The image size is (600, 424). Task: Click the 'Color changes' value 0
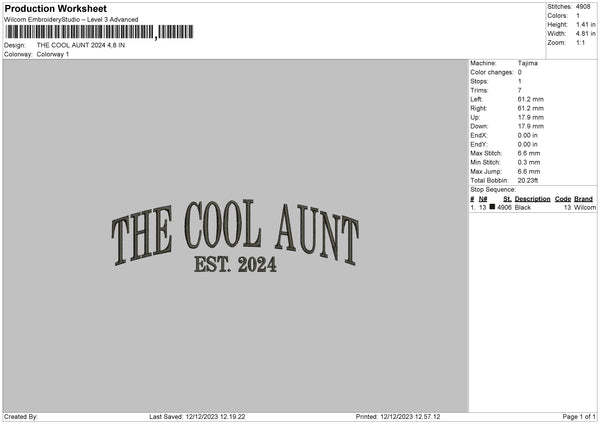point(520,72)
